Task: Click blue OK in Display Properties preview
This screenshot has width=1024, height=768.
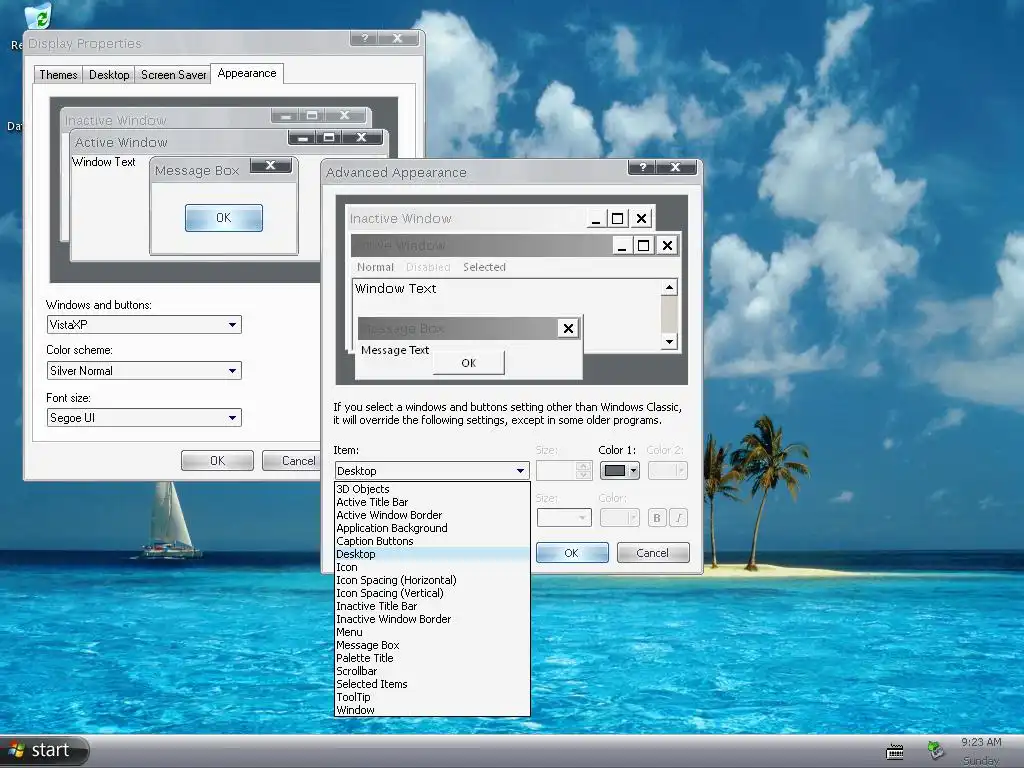Action: pyautogui.click(x=223, y=218)
